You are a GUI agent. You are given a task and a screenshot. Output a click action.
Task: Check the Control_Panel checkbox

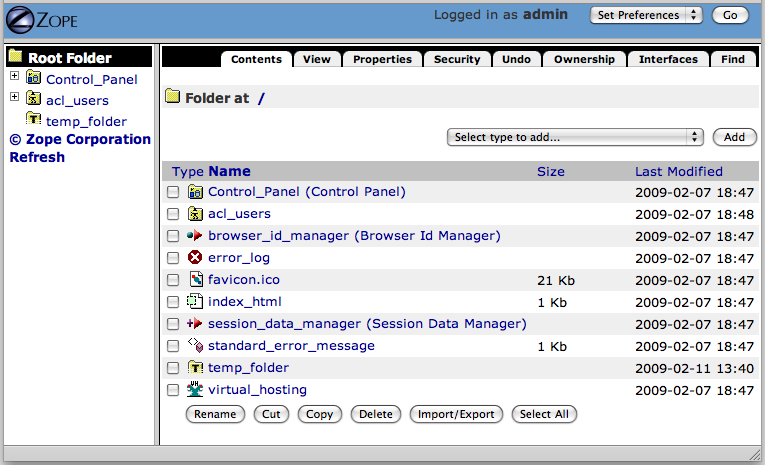tap(173, 192)
